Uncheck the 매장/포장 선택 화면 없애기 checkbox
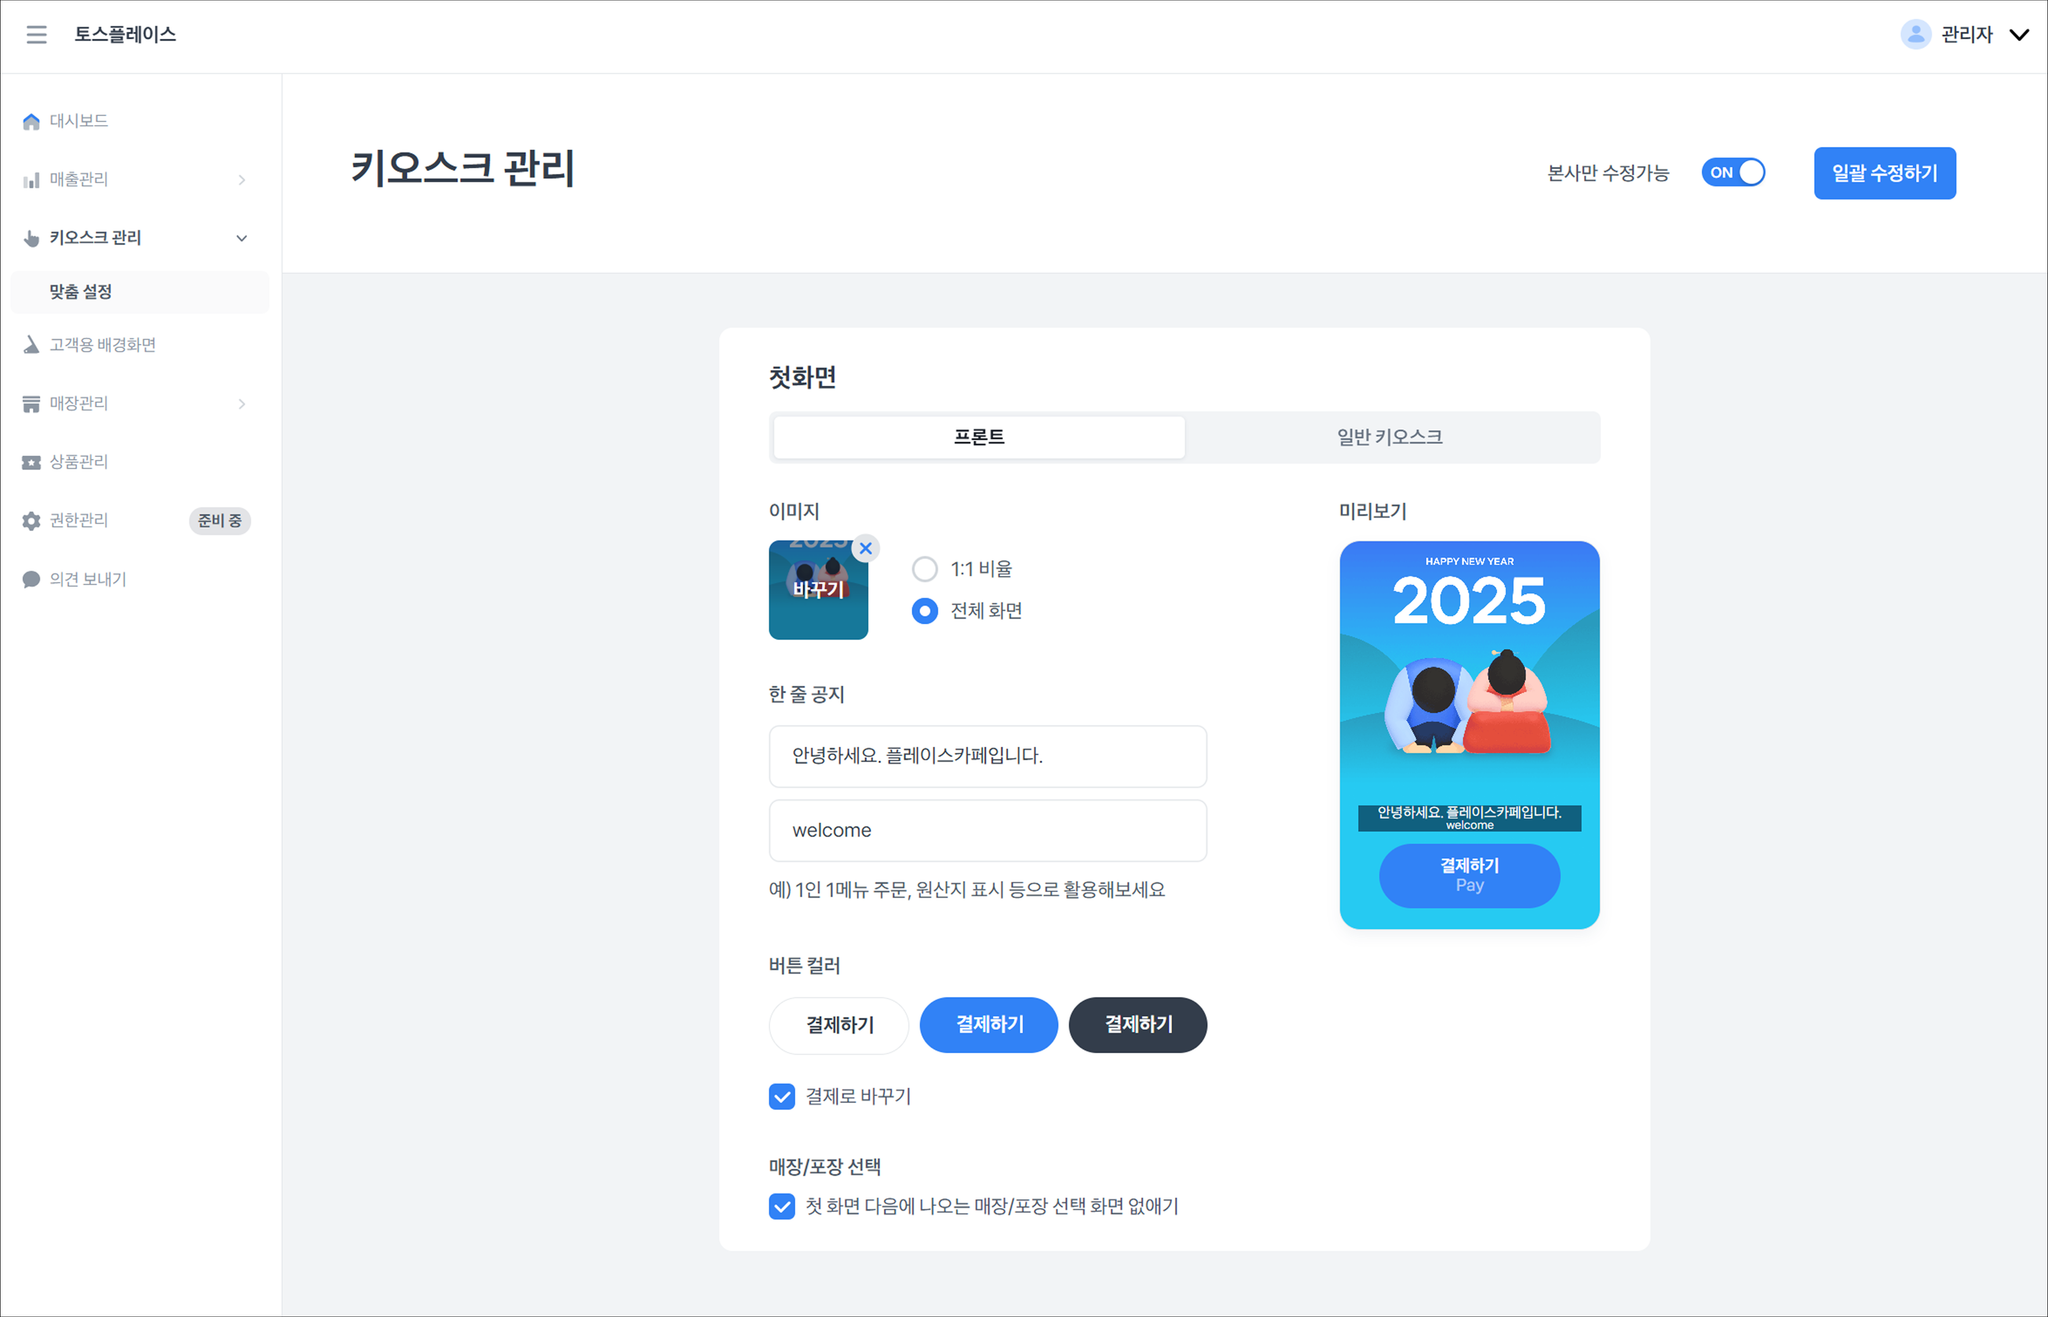Viewport: 2048px width, 1317px height. click(782, 1207)
